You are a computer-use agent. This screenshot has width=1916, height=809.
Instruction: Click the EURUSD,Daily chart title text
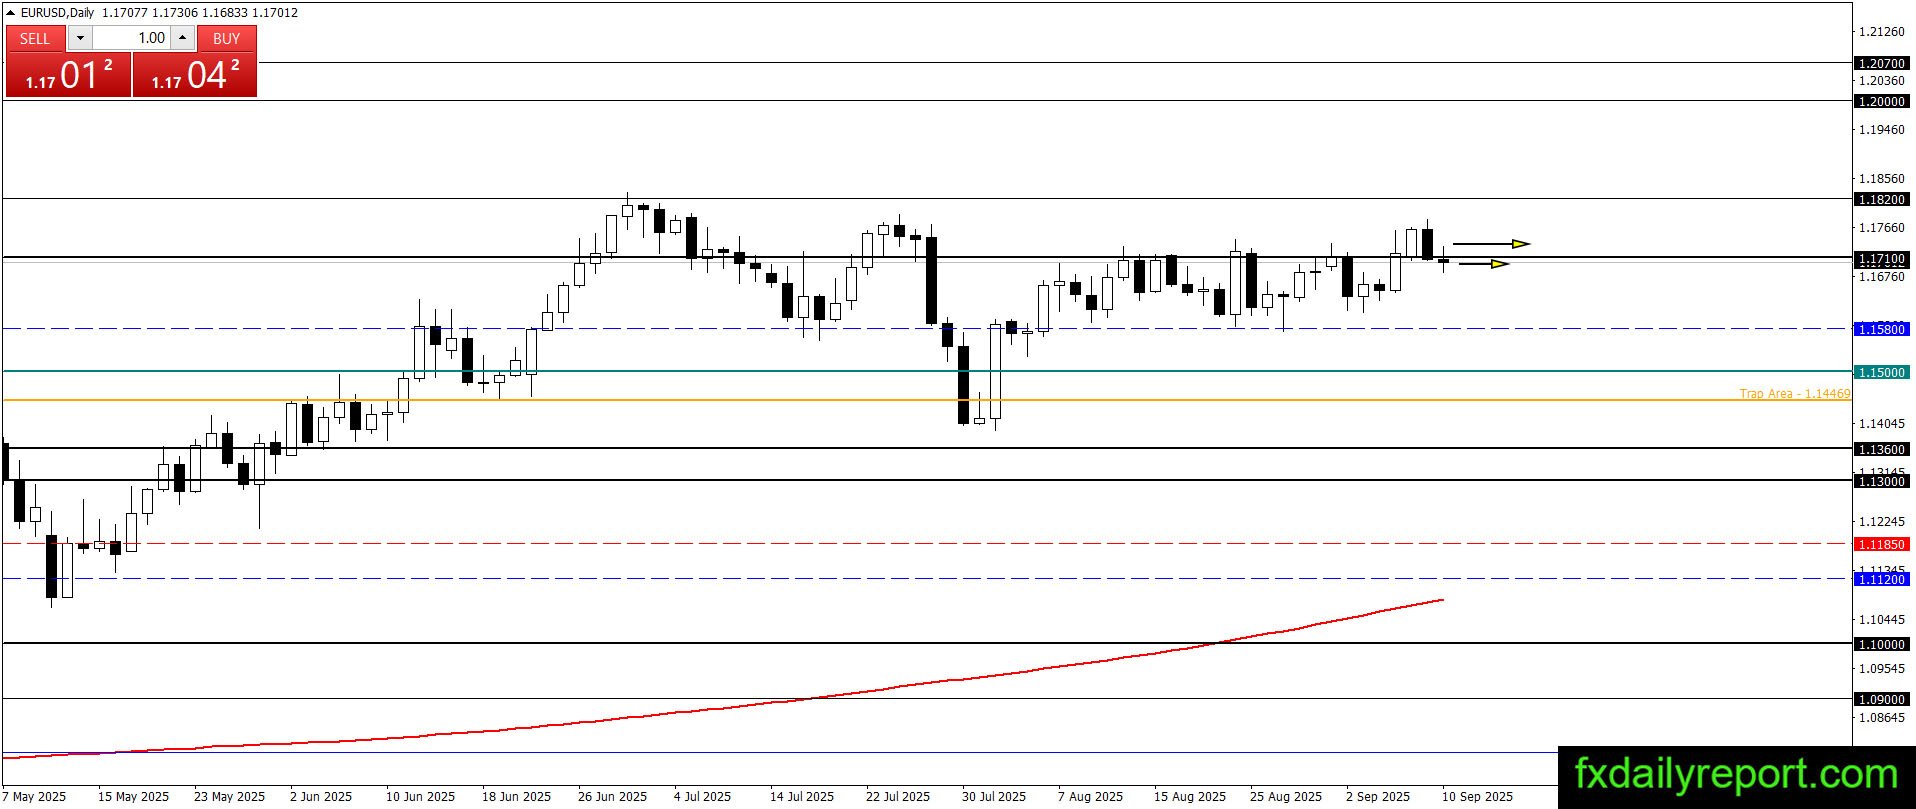[x=58, y=12]
